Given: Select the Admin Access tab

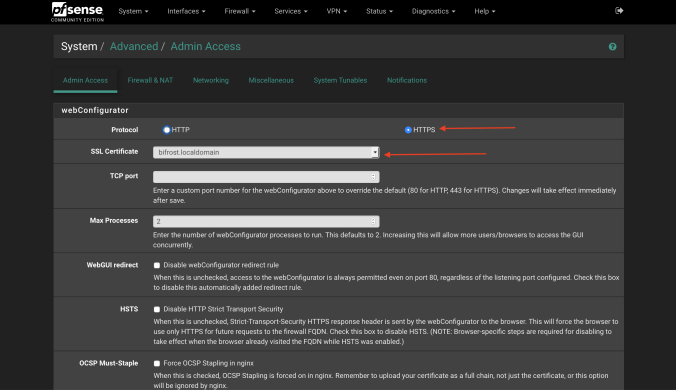Looking at the screenshot, I should pos(85,80).
